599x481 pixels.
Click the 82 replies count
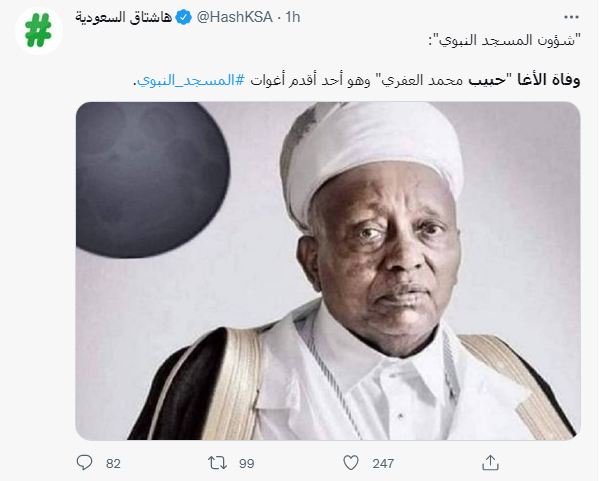113,463
